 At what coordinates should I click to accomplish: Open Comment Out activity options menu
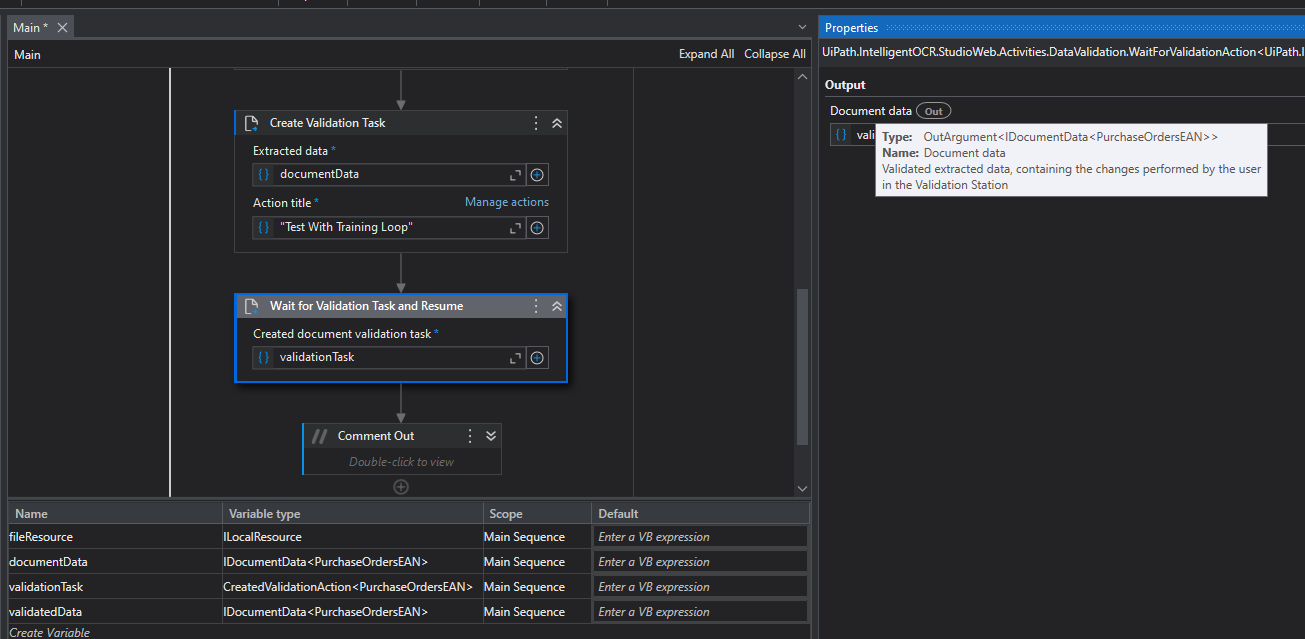[x=470, y=436]
